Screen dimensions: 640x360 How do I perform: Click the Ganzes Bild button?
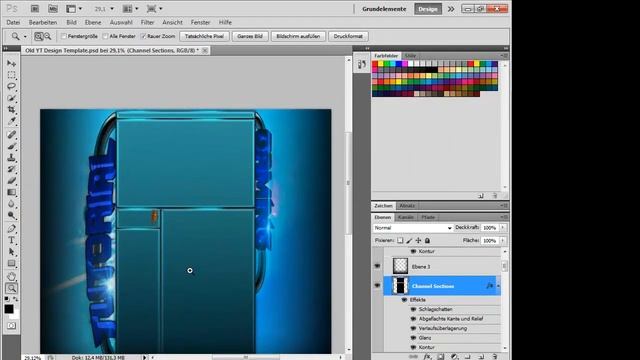[250, 36]
